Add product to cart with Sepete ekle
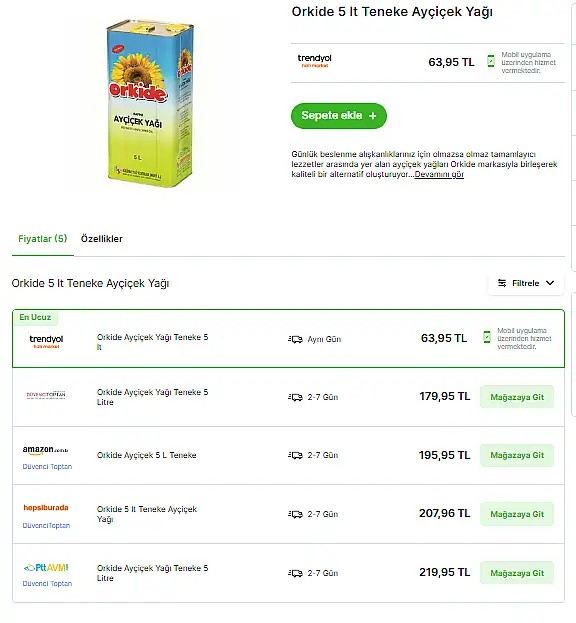 339,116
